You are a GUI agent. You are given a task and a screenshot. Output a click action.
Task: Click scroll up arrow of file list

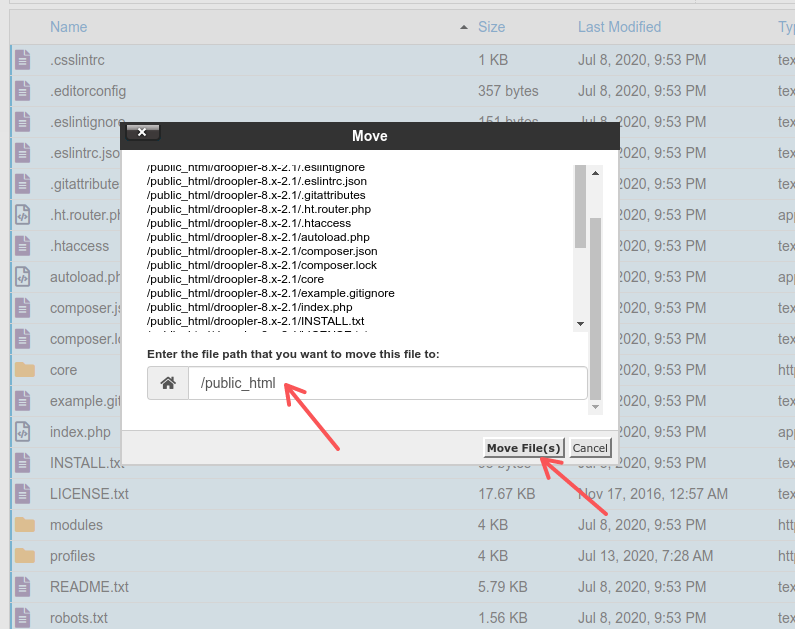(595, 173)
